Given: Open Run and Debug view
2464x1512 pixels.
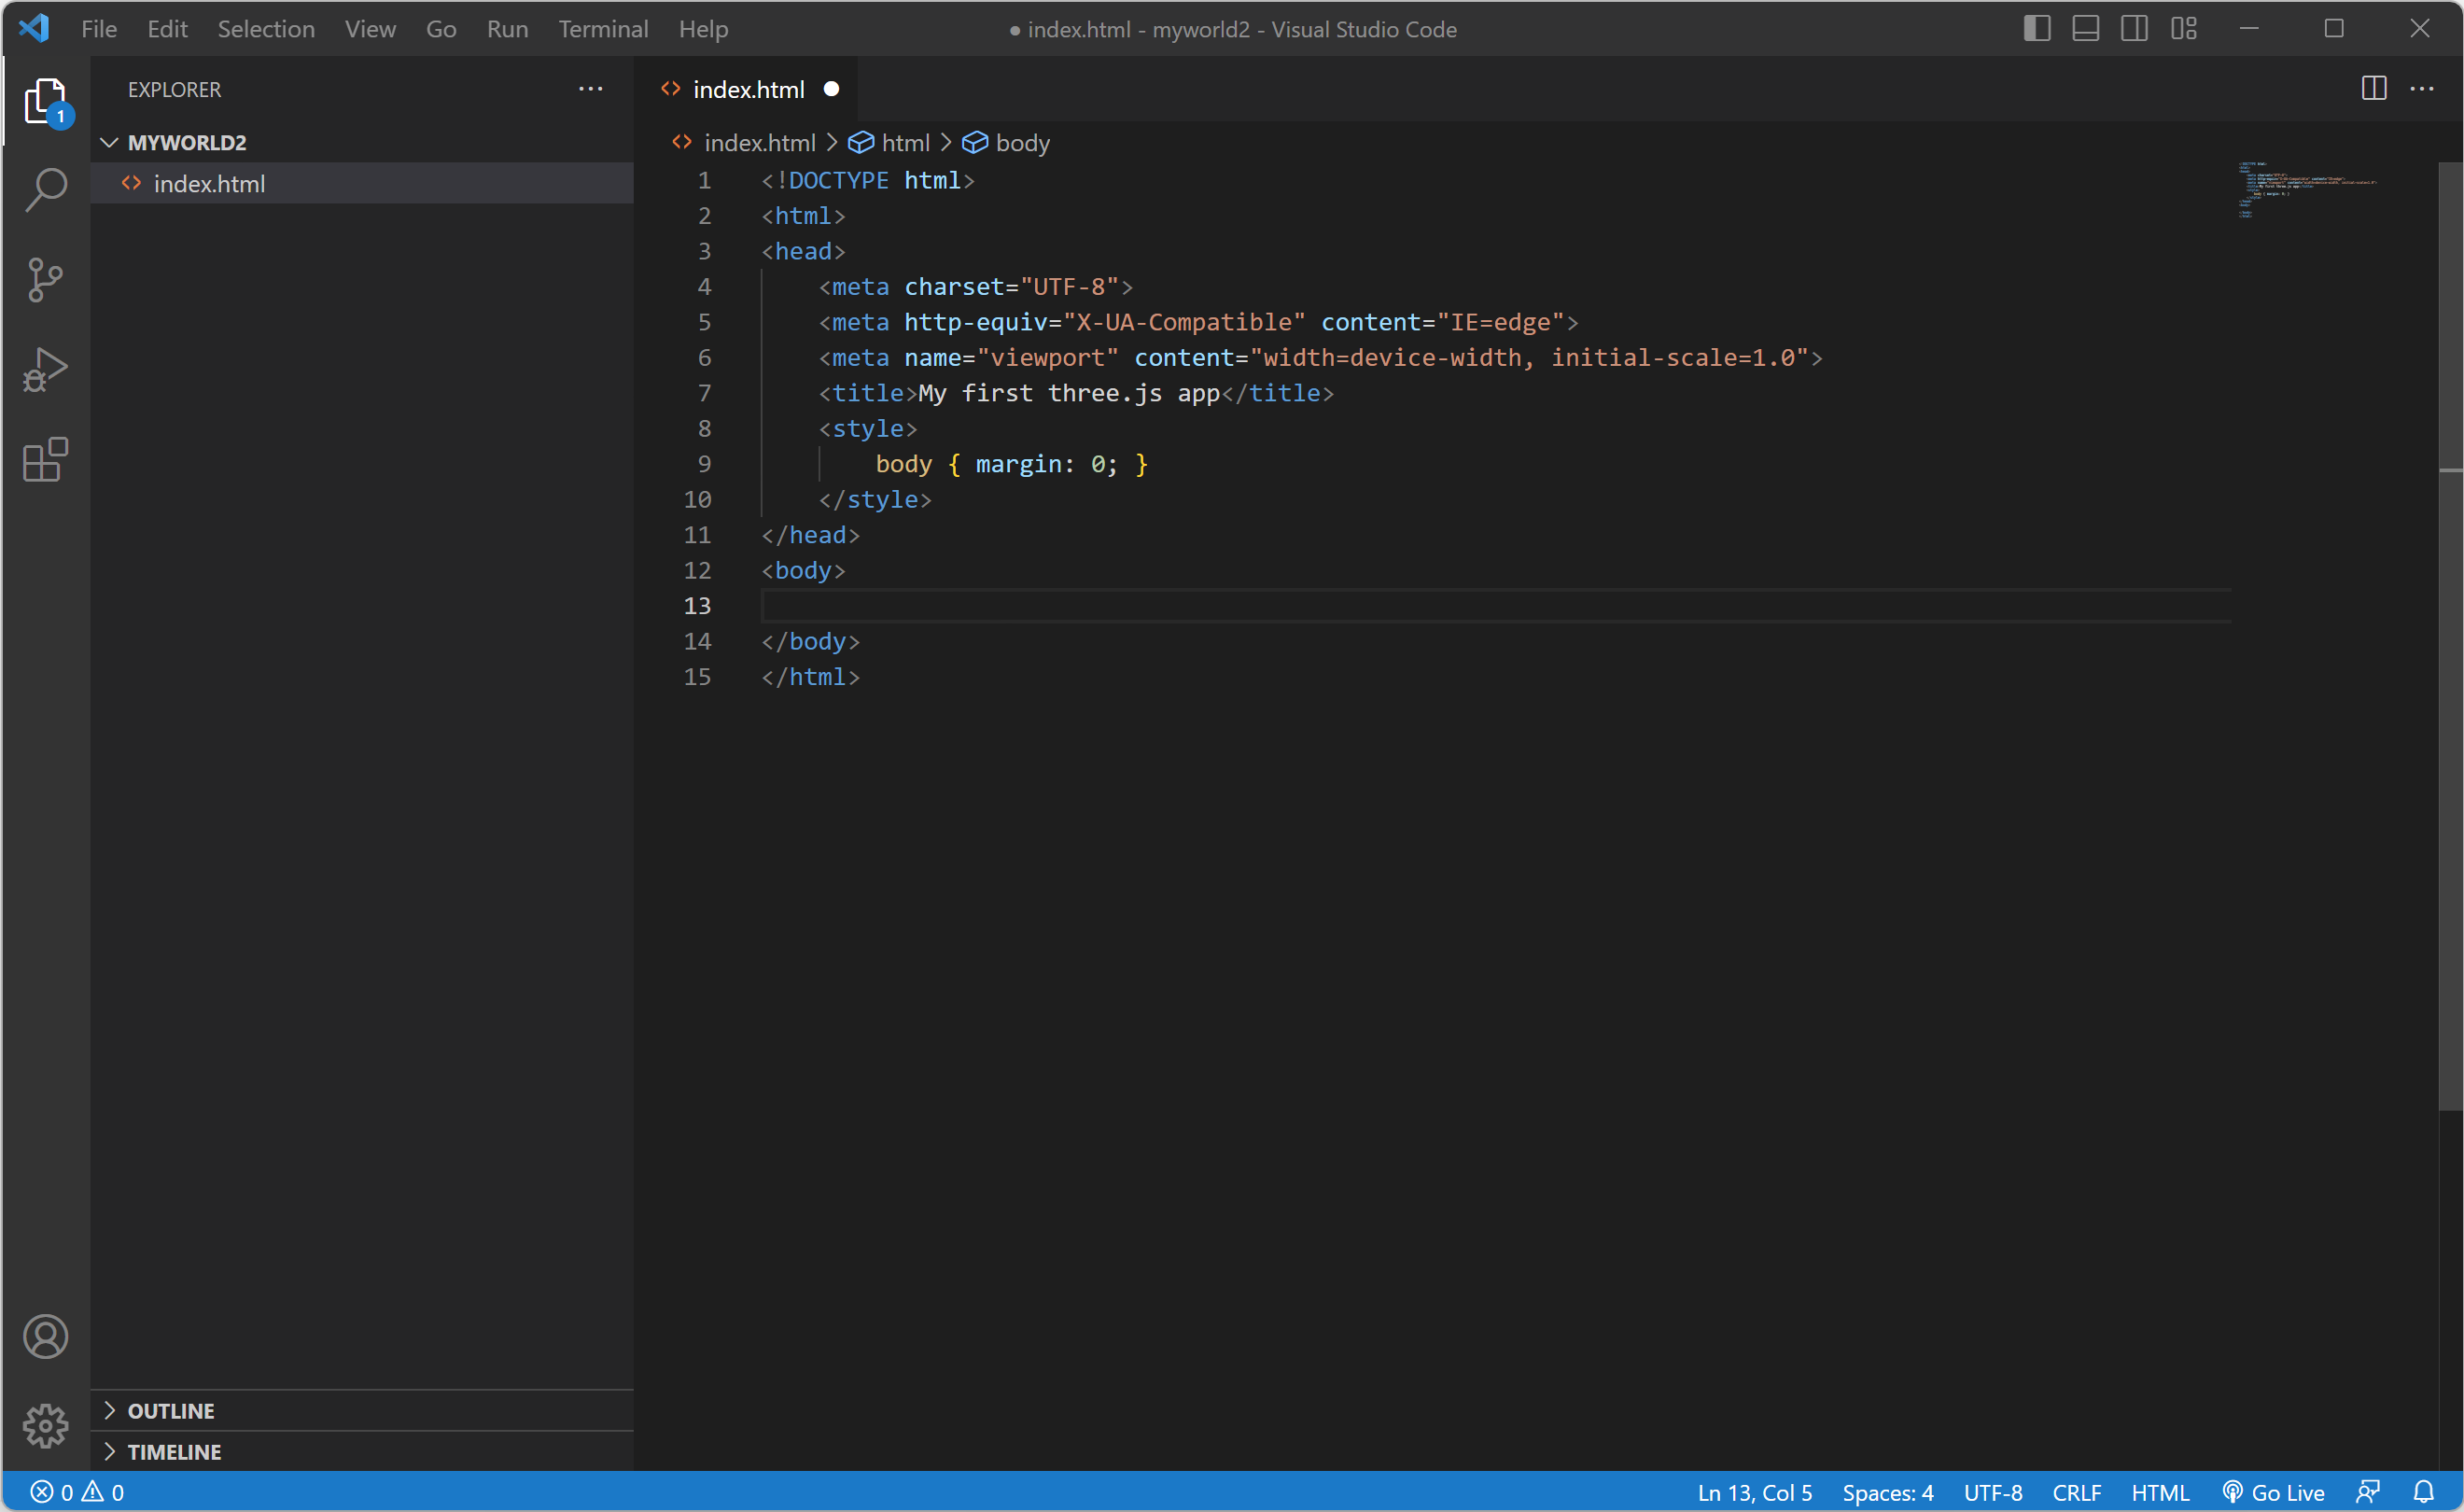Looking at the screenshot, I should (x=46, y=369).
